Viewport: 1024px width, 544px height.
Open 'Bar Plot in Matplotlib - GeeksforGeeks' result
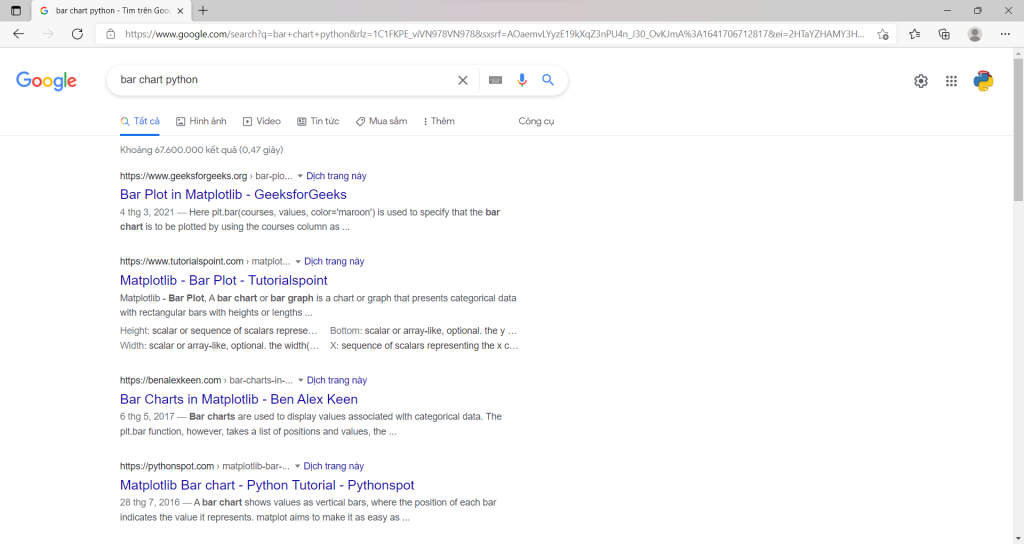pyautogui.click(x=233, y=195)
